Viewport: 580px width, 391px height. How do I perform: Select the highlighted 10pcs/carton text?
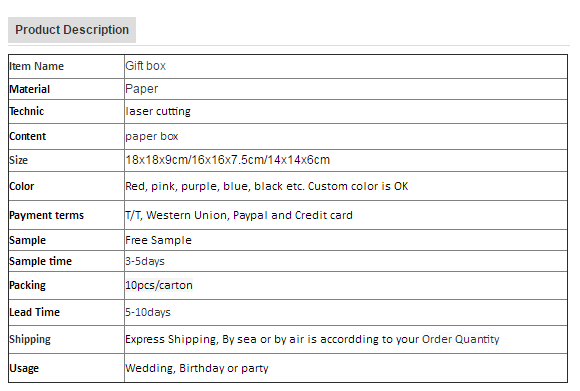159,285
